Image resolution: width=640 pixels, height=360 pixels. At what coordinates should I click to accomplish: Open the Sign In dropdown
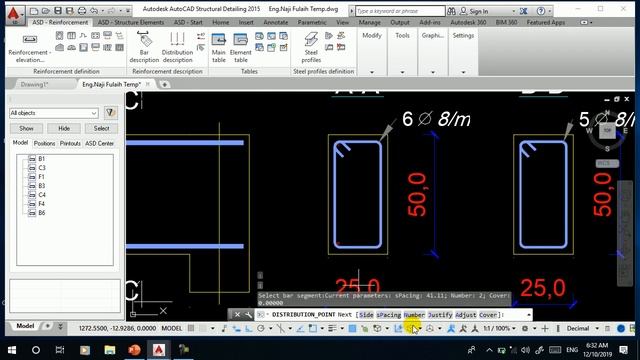click(513, 11)
